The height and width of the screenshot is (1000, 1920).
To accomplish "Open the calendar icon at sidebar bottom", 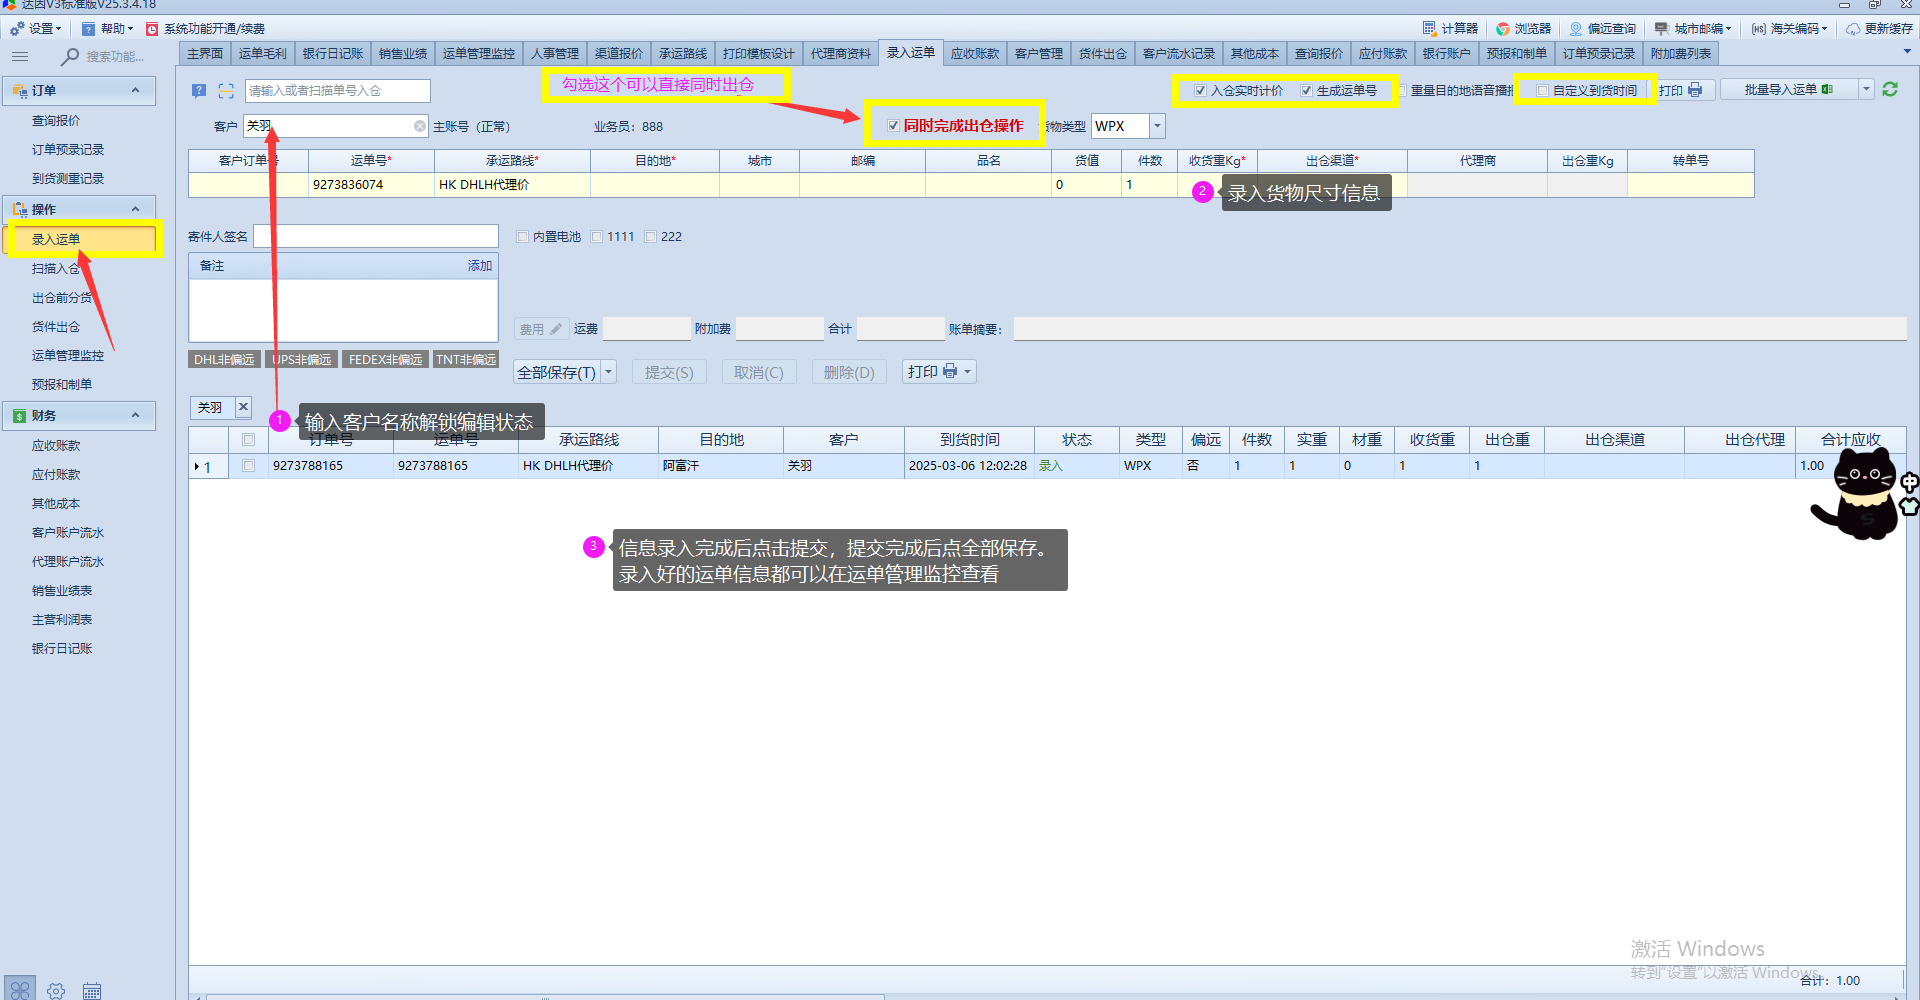I will (92, 990).
